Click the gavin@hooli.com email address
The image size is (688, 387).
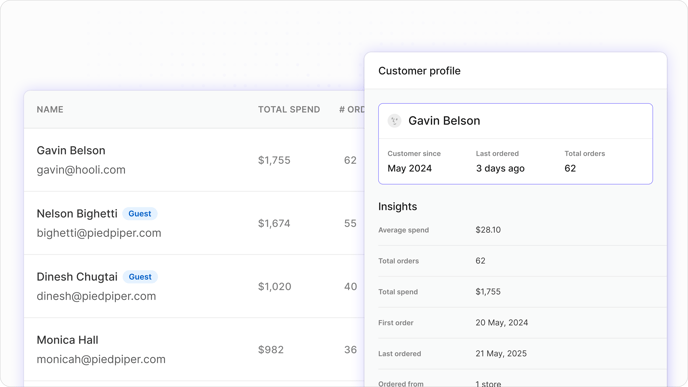coord(81,170)
